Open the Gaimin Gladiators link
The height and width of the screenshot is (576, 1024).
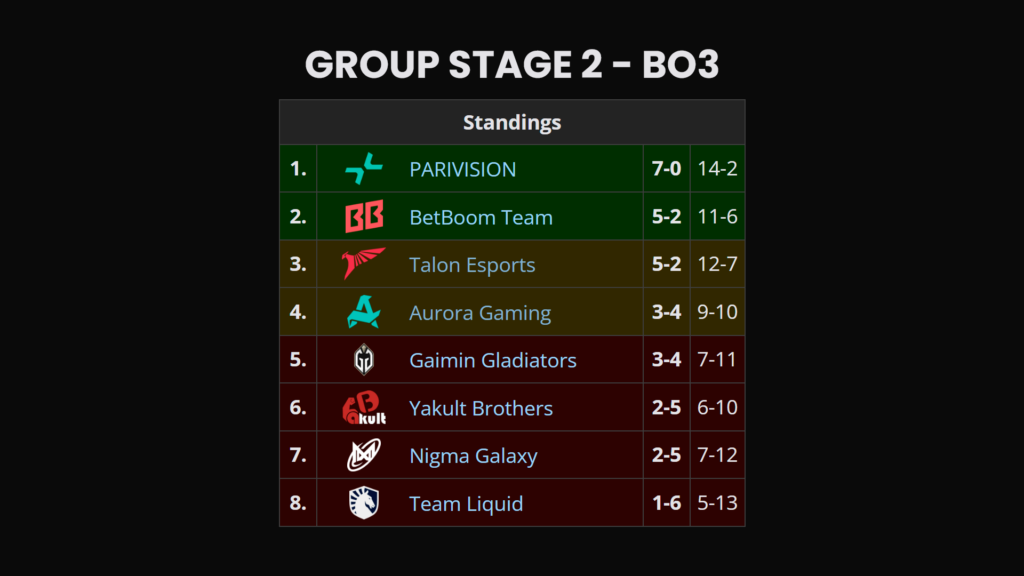(493, 360)
